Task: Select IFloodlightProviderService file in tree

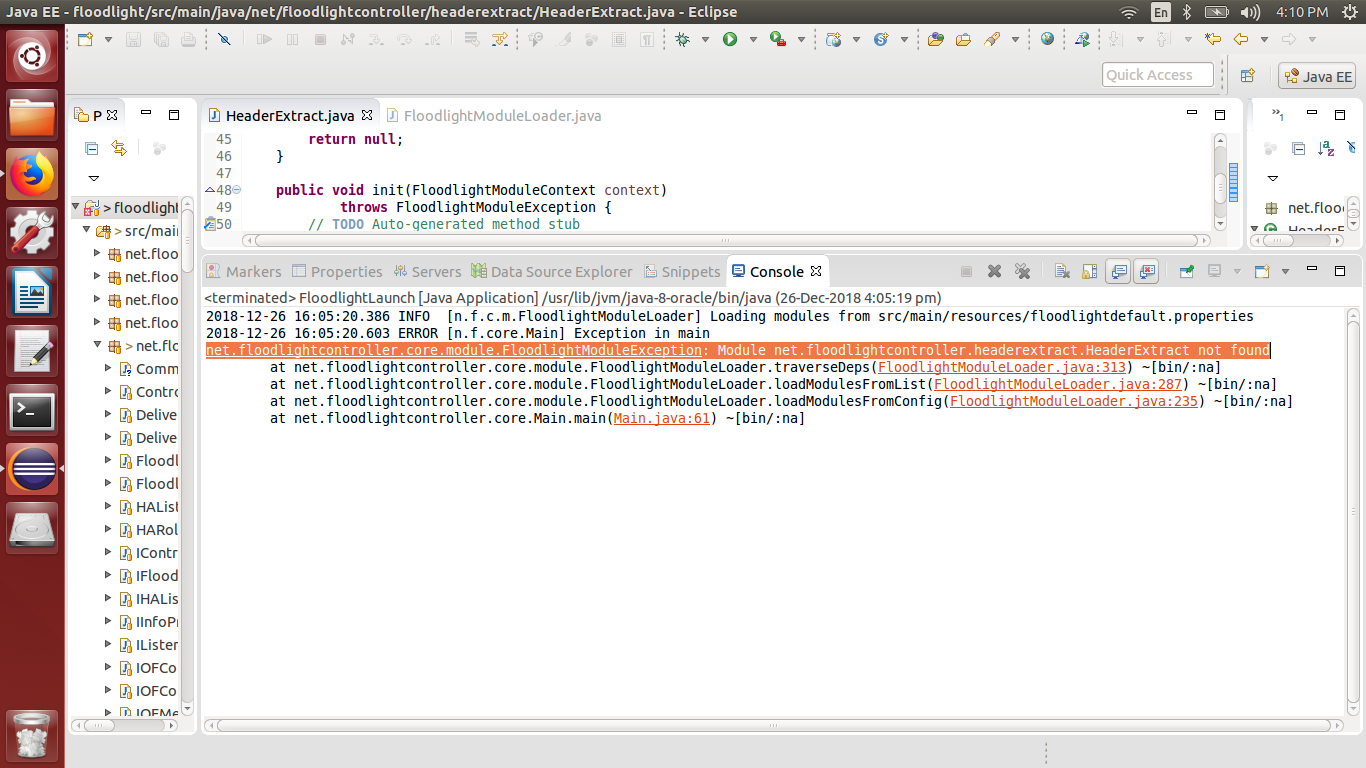Action: pyautogui.click(x=148, y=575)
